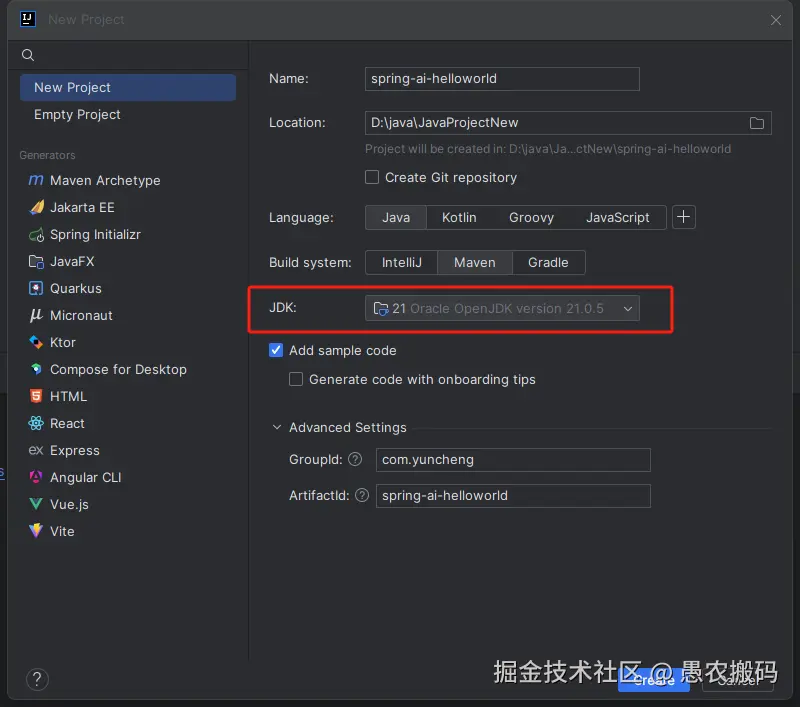Select the Vue.js generator icon
800x707 pixels.
point(36,504)
